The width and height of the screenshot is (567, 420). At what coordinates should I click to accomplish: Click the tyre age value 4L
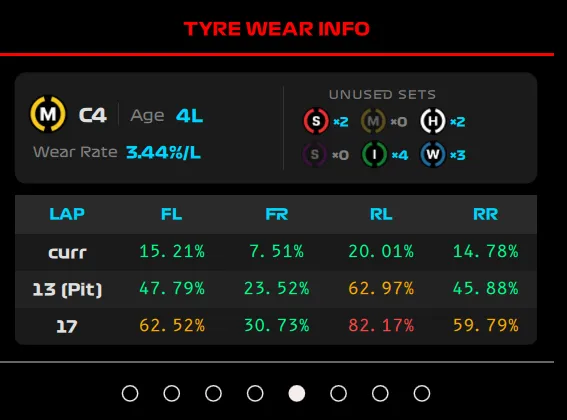189,116
